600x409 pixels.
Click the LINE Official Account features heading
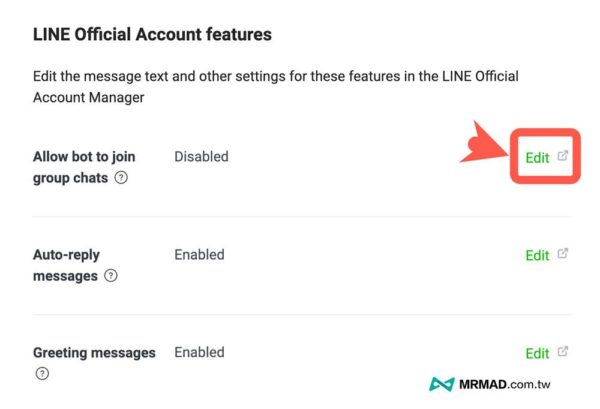click(152, 34)
